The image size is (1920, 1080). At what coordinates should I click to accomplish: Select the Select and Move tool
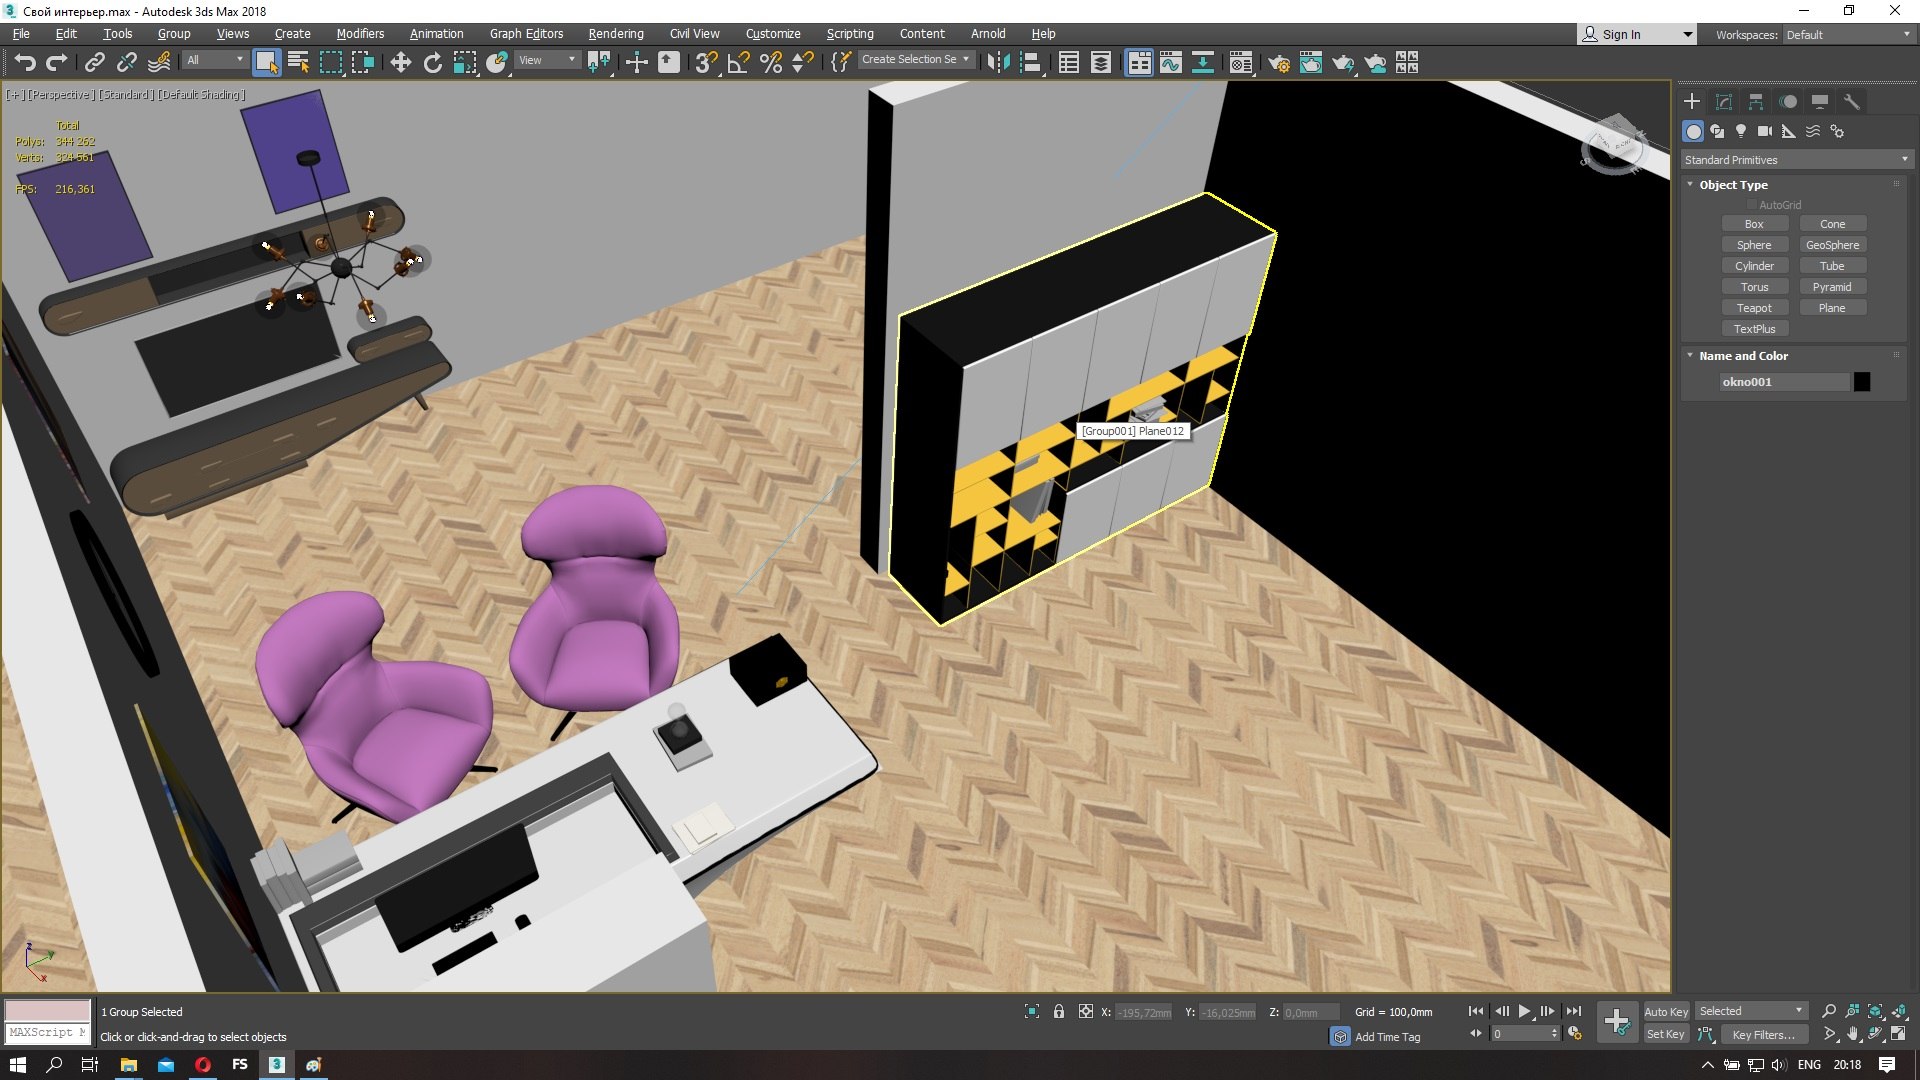click(400, 63)
